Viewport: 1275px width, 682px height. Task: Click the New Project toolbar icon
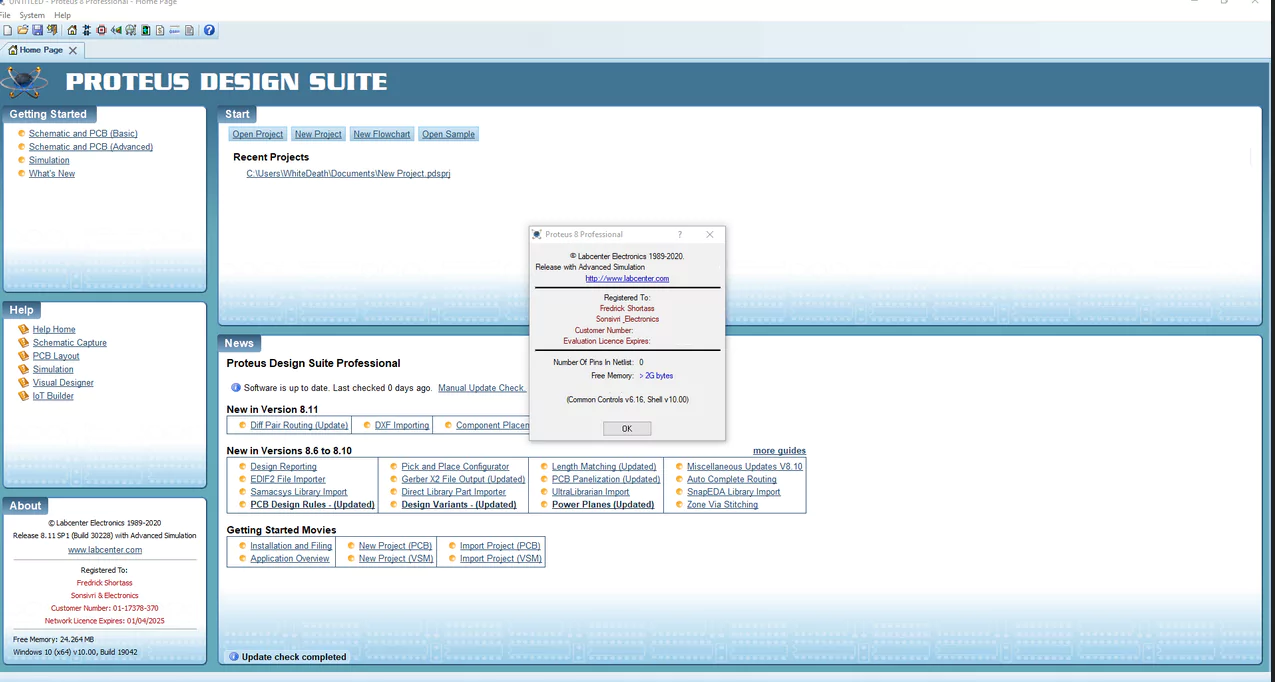click(x=8, y=30)
